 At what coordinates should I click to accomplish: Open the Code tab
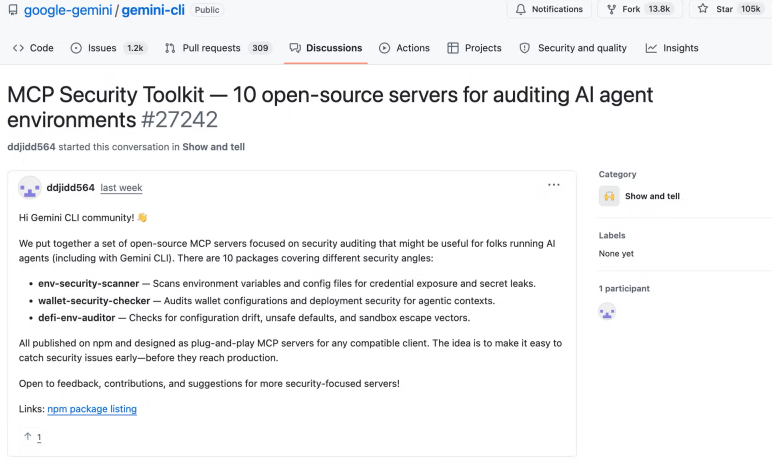[33, 48]
